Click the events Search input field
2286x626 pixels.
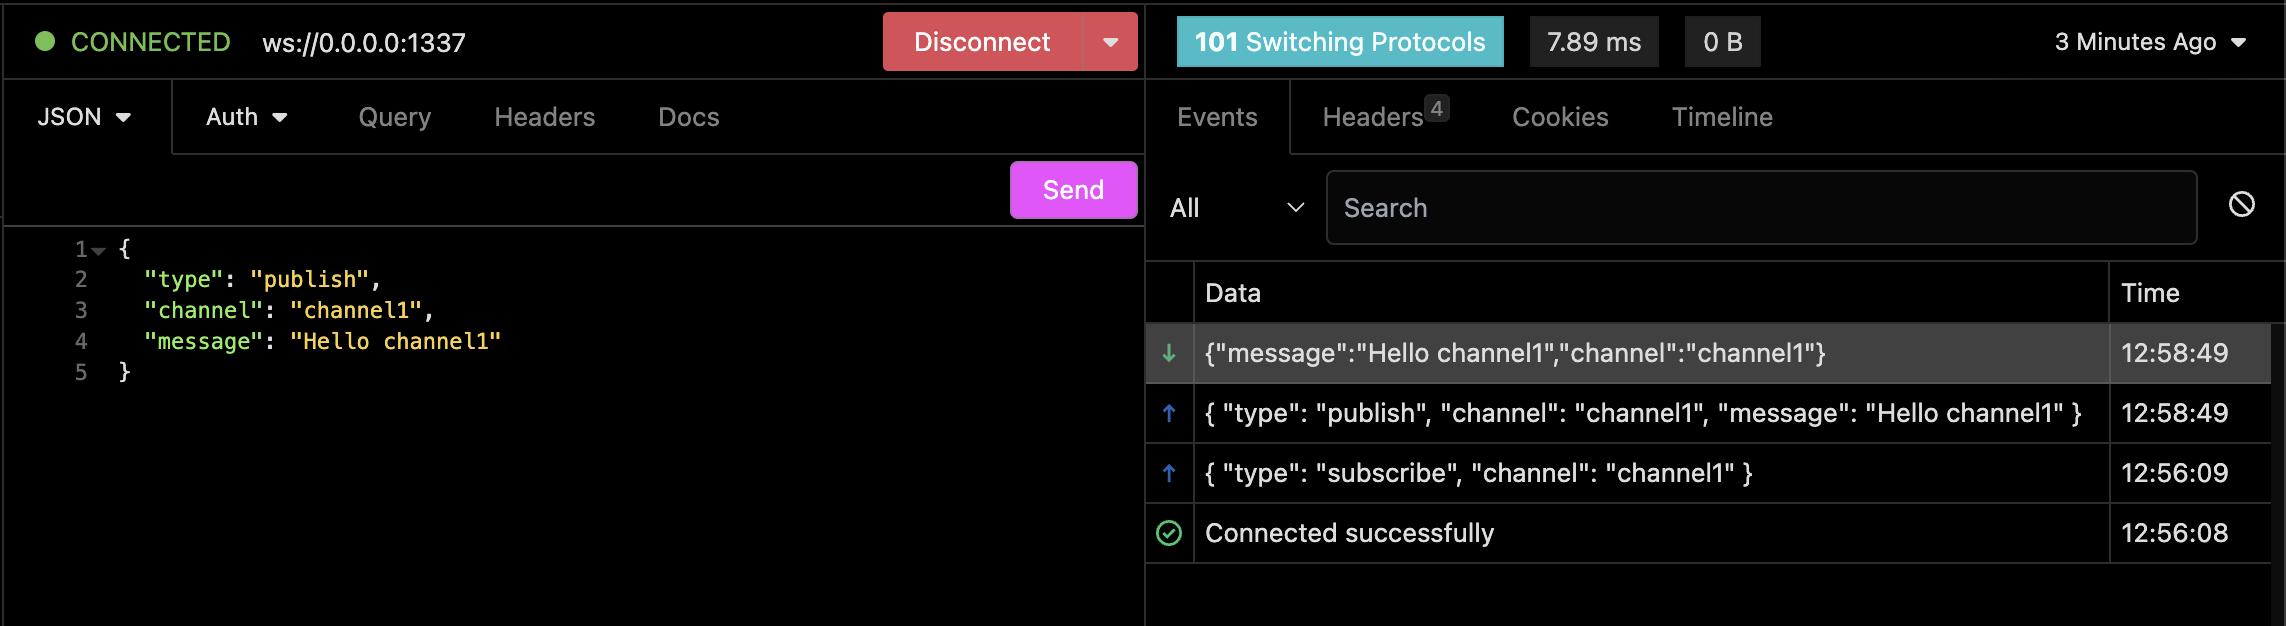1761,208
